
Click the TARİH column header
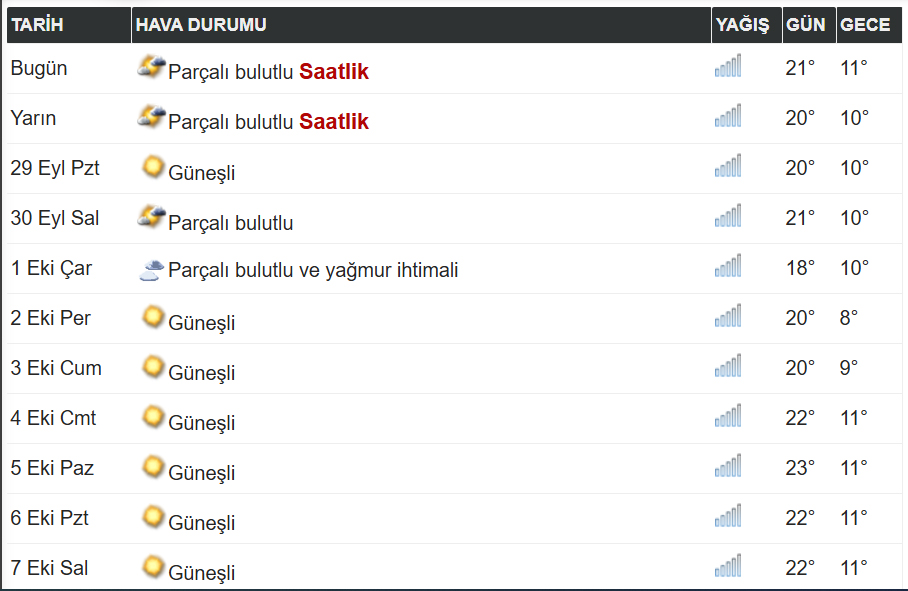click(37, 25)
